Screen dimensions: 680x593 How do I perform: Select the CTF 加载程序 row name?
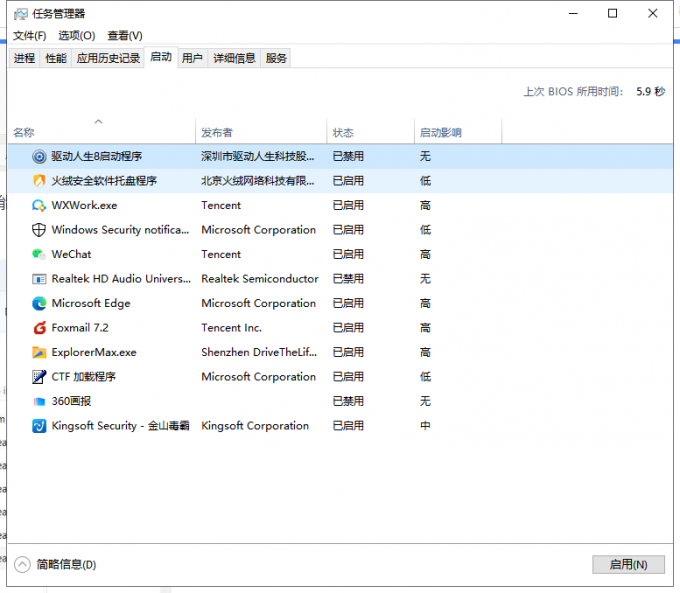[84, 377]
